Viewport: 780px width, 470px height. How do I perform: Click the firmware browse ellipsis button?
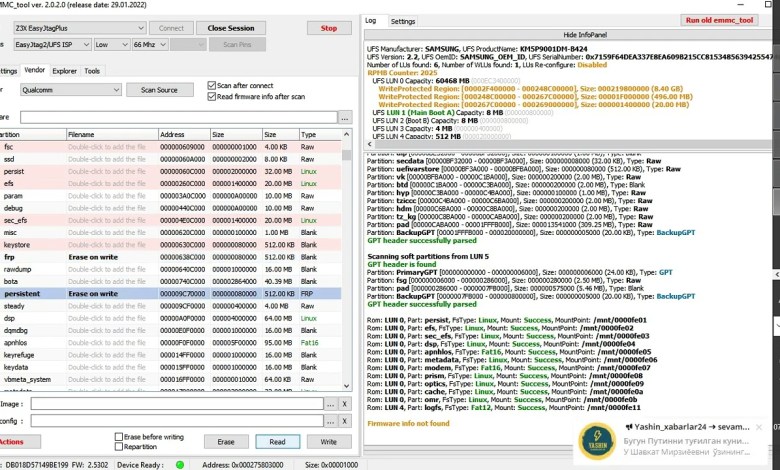click(x=345, y=117)
